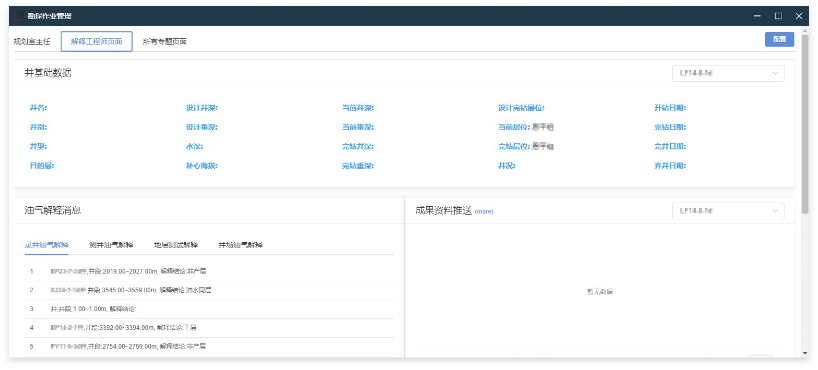Select row 1 with 井段 2019.00~2027.00m

pyautogui.click(x=209, y=271)
